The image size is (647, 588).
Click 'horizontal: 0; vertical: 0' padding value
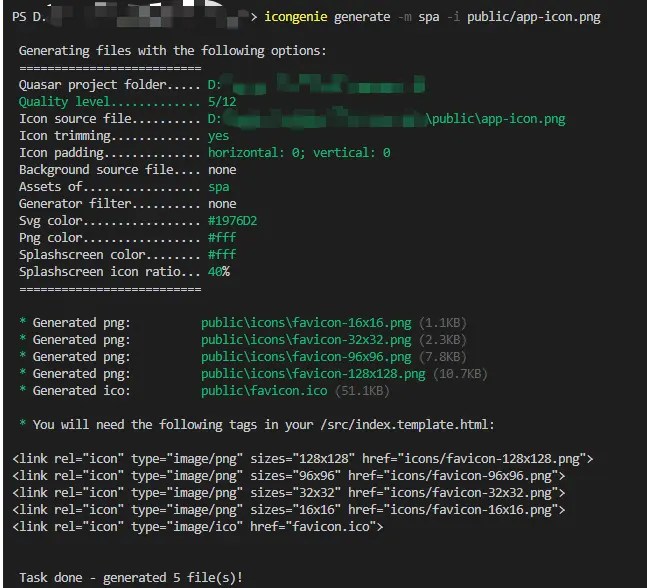(x=299, y=153)
